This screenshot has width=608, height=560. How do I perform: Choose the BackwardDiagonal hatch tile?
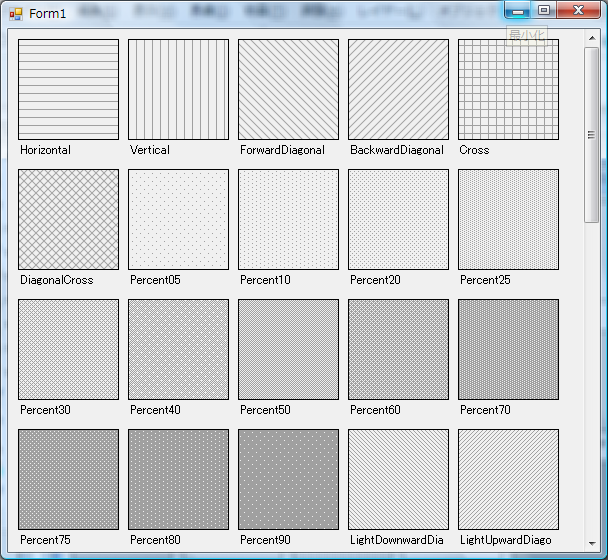[x=398, y=89]
